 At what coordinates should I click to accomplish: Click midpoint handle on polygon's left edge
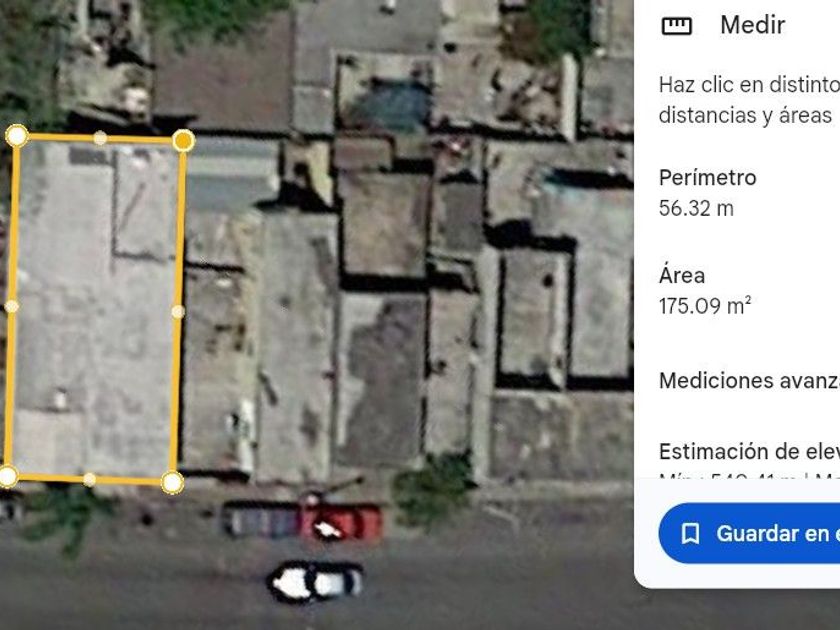tap(12, 306)
